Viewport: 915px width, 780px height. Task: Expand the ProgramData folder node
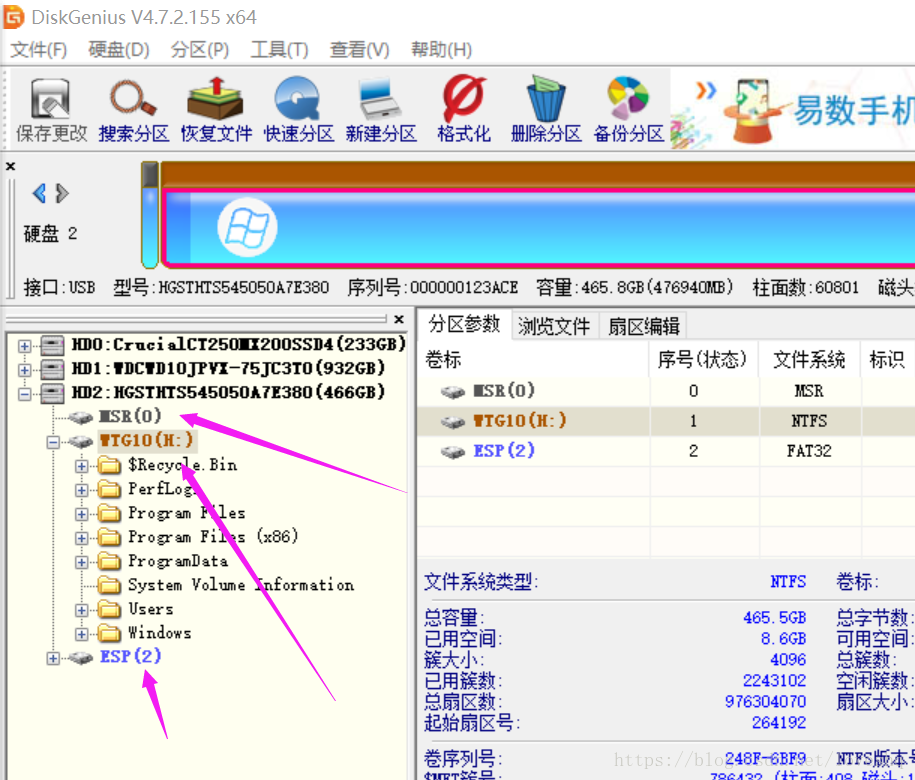coord(82,562)
